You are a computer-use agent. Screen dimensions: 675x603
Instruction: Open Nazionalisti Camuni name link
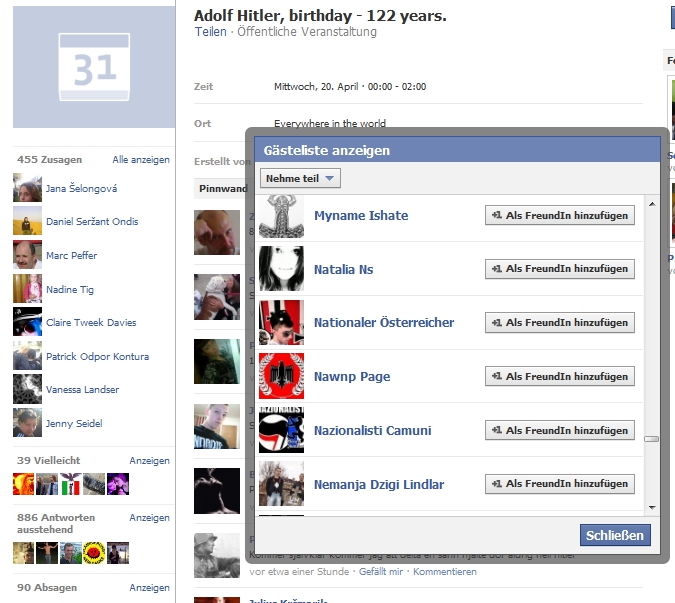point(372,430)
